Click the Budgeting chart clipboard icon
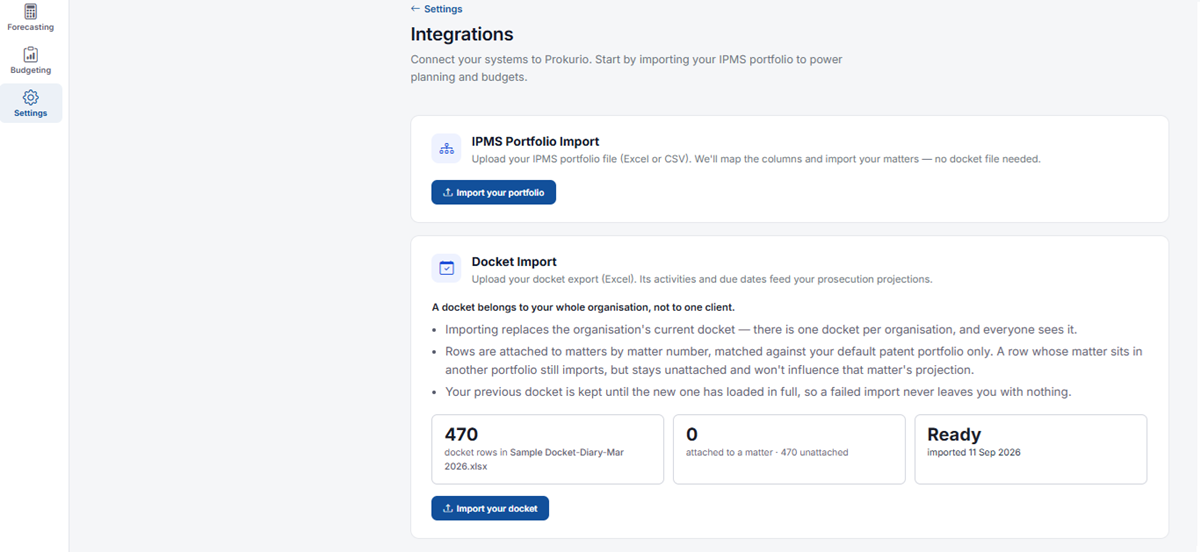This screenshot has width=1200, height=552. click(x=30, y=54)
